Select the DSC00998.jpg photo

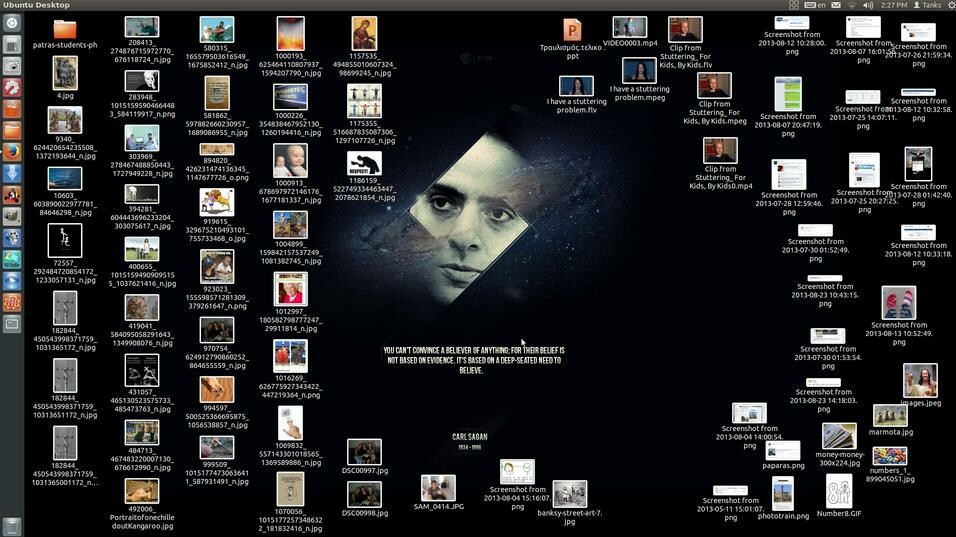(365, 499)
